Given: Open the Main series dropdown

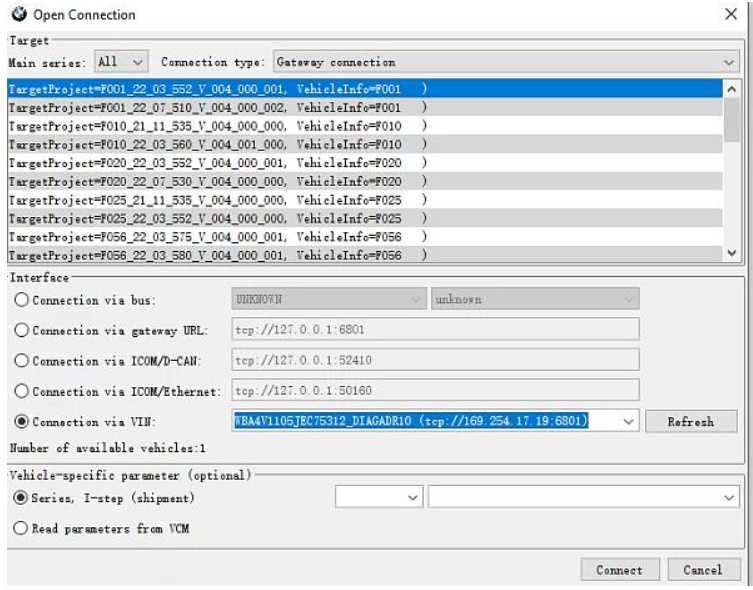Looking at the screenshot, I should tap(121, 61).
